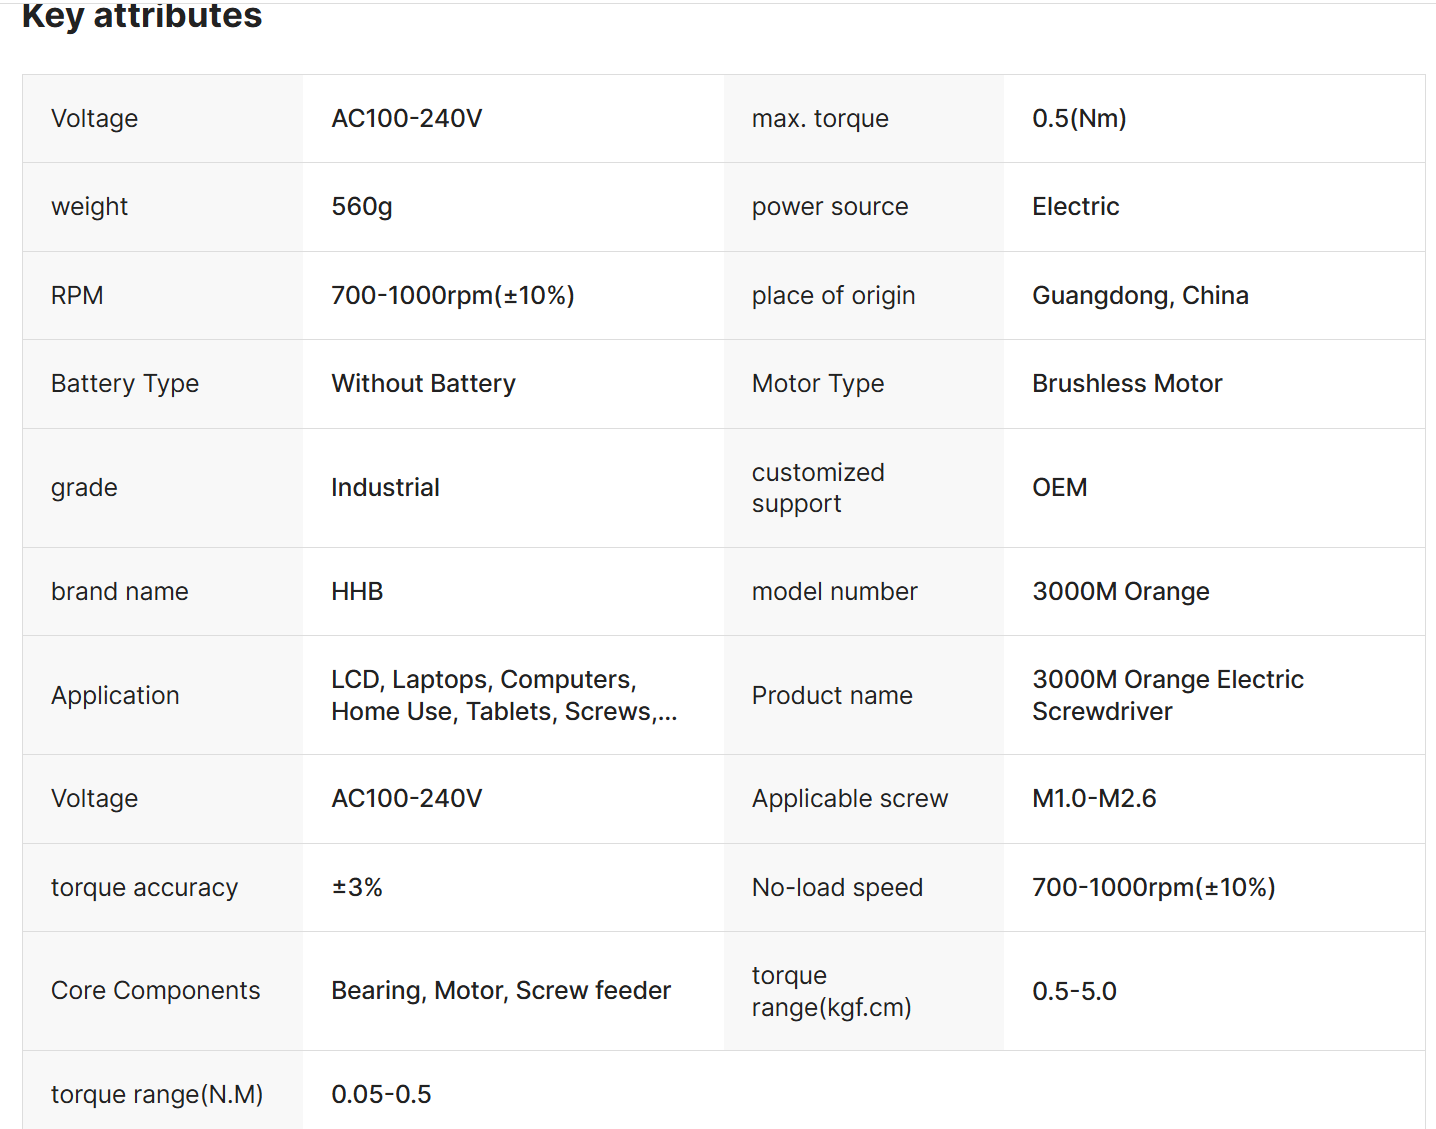Click Guangdong, China origin value
The image size is (1436, 1129).
[x=1140, y=295]
